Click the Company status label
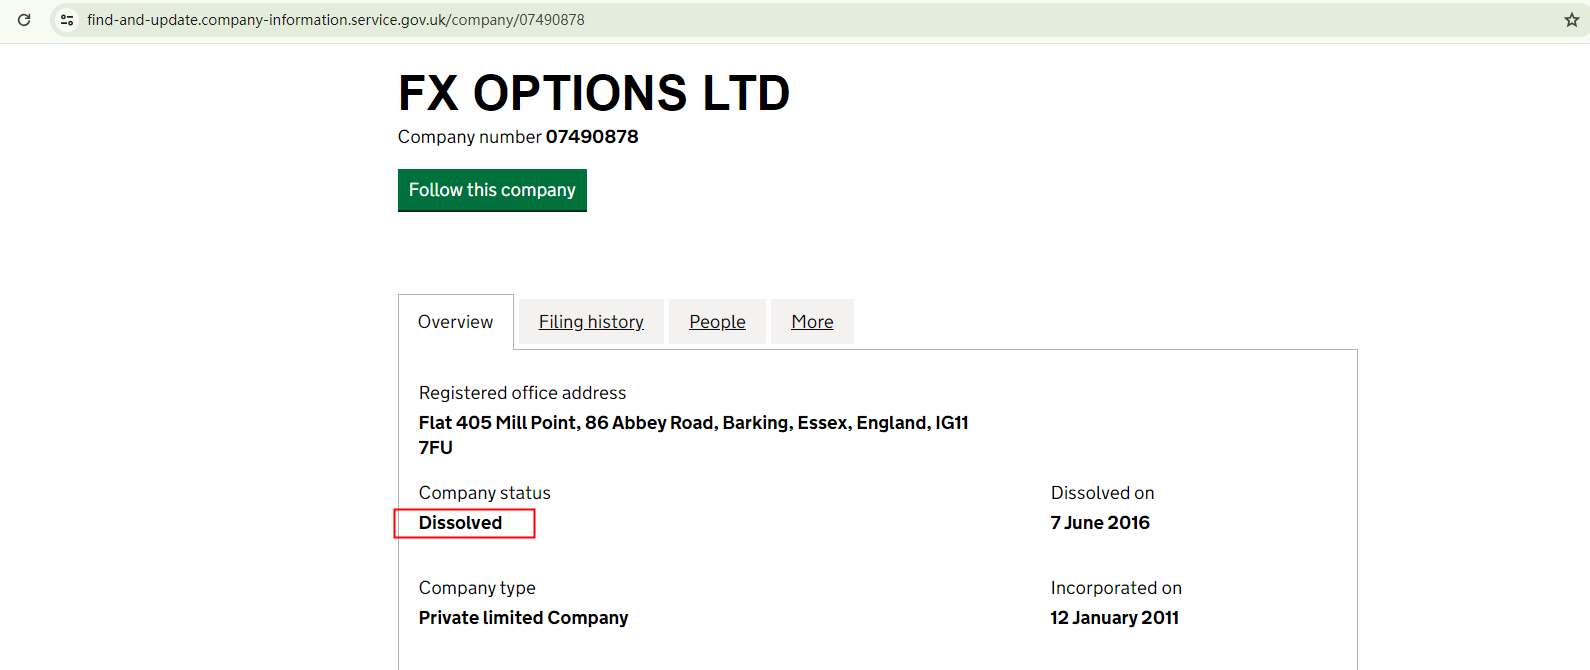This screenshot has height=670, width=1590. 485,493
